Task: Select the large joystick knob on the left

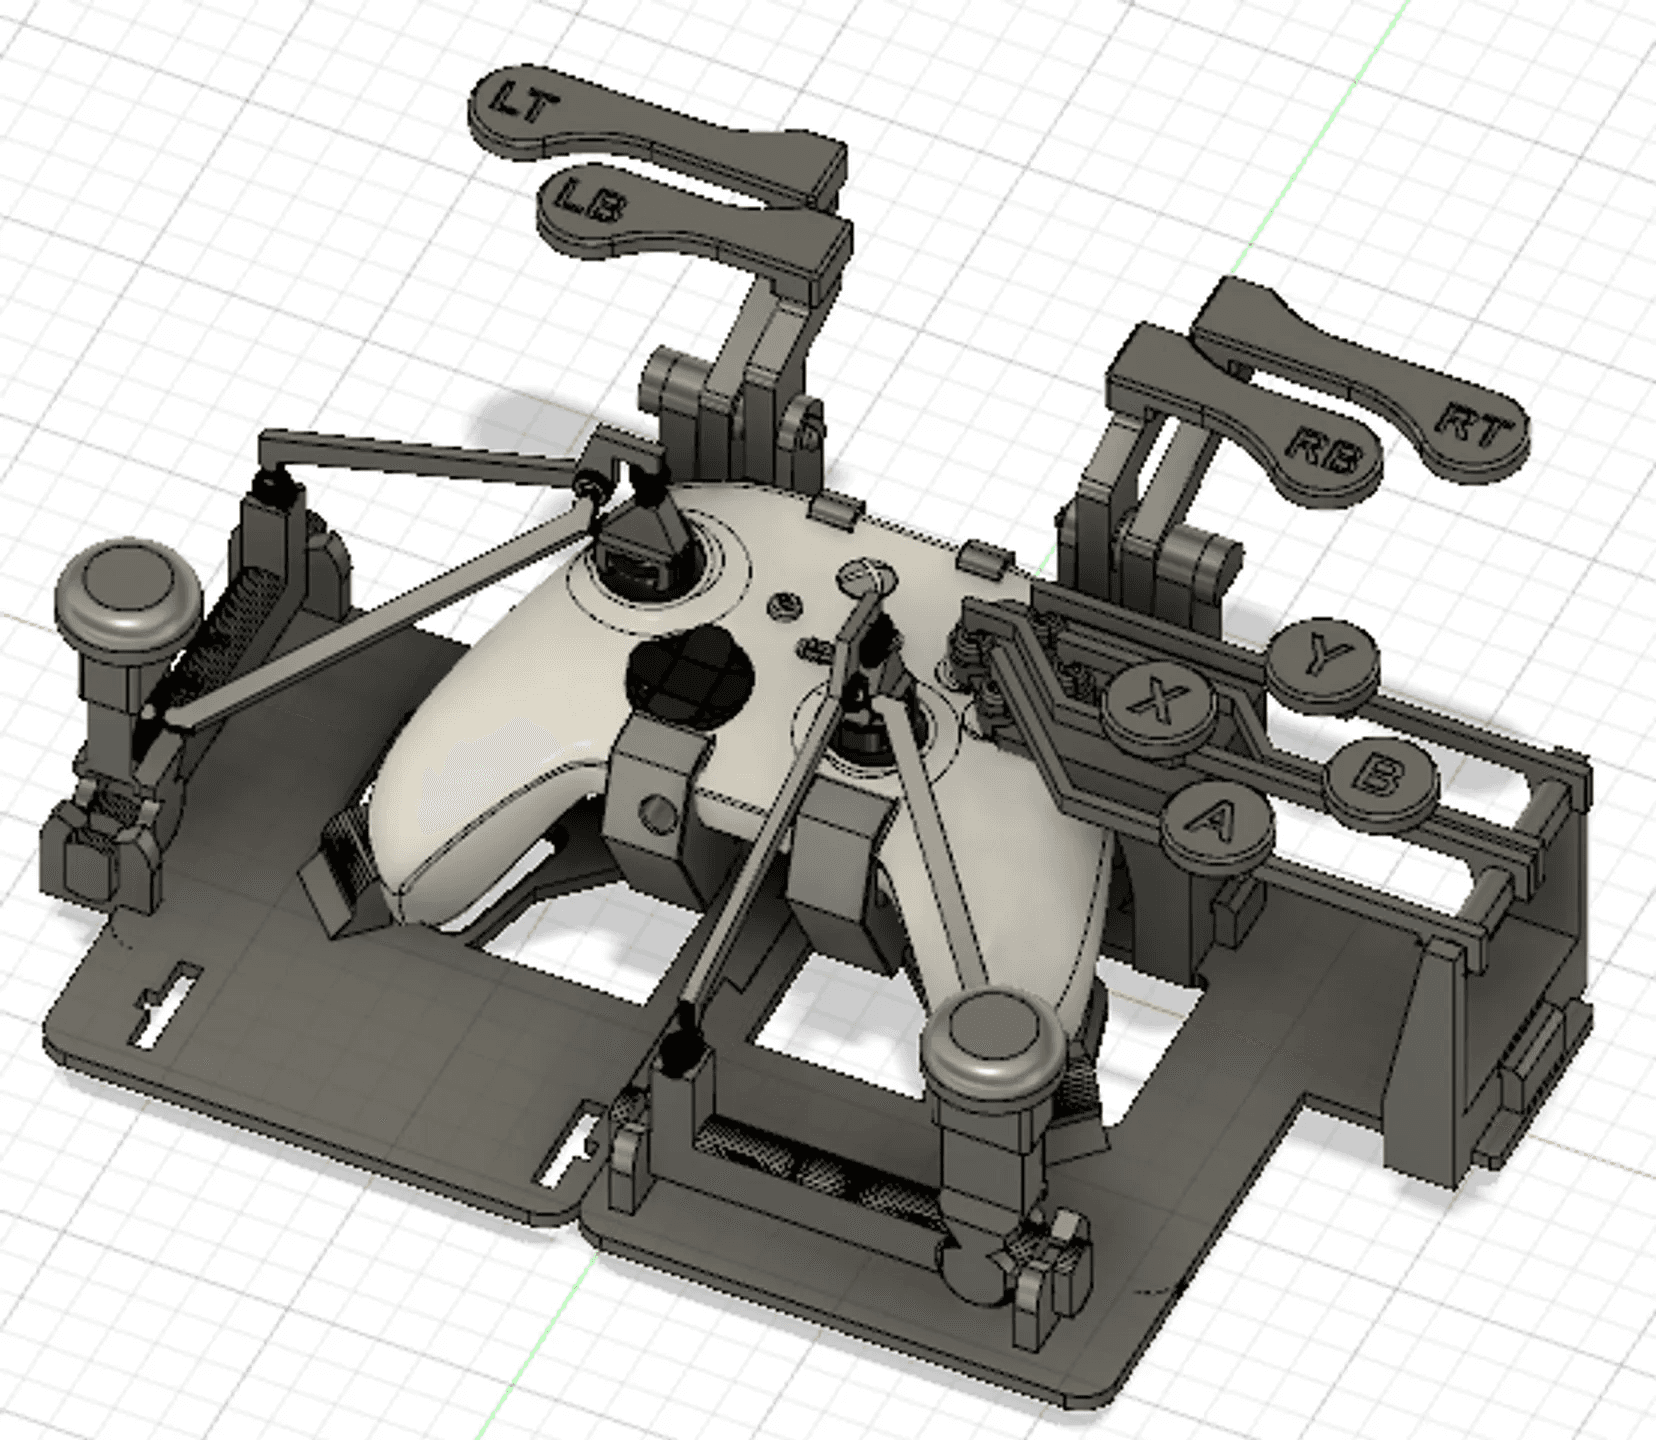Action: click(128, 600)
